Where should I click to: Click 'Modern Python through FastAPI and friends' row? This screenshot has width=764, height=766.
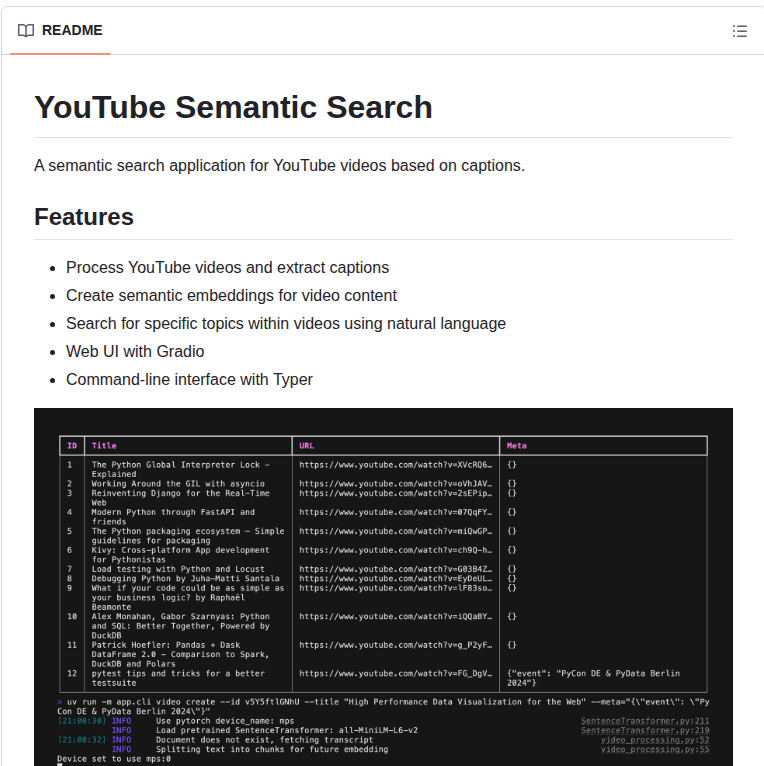[x=173, y=517]
